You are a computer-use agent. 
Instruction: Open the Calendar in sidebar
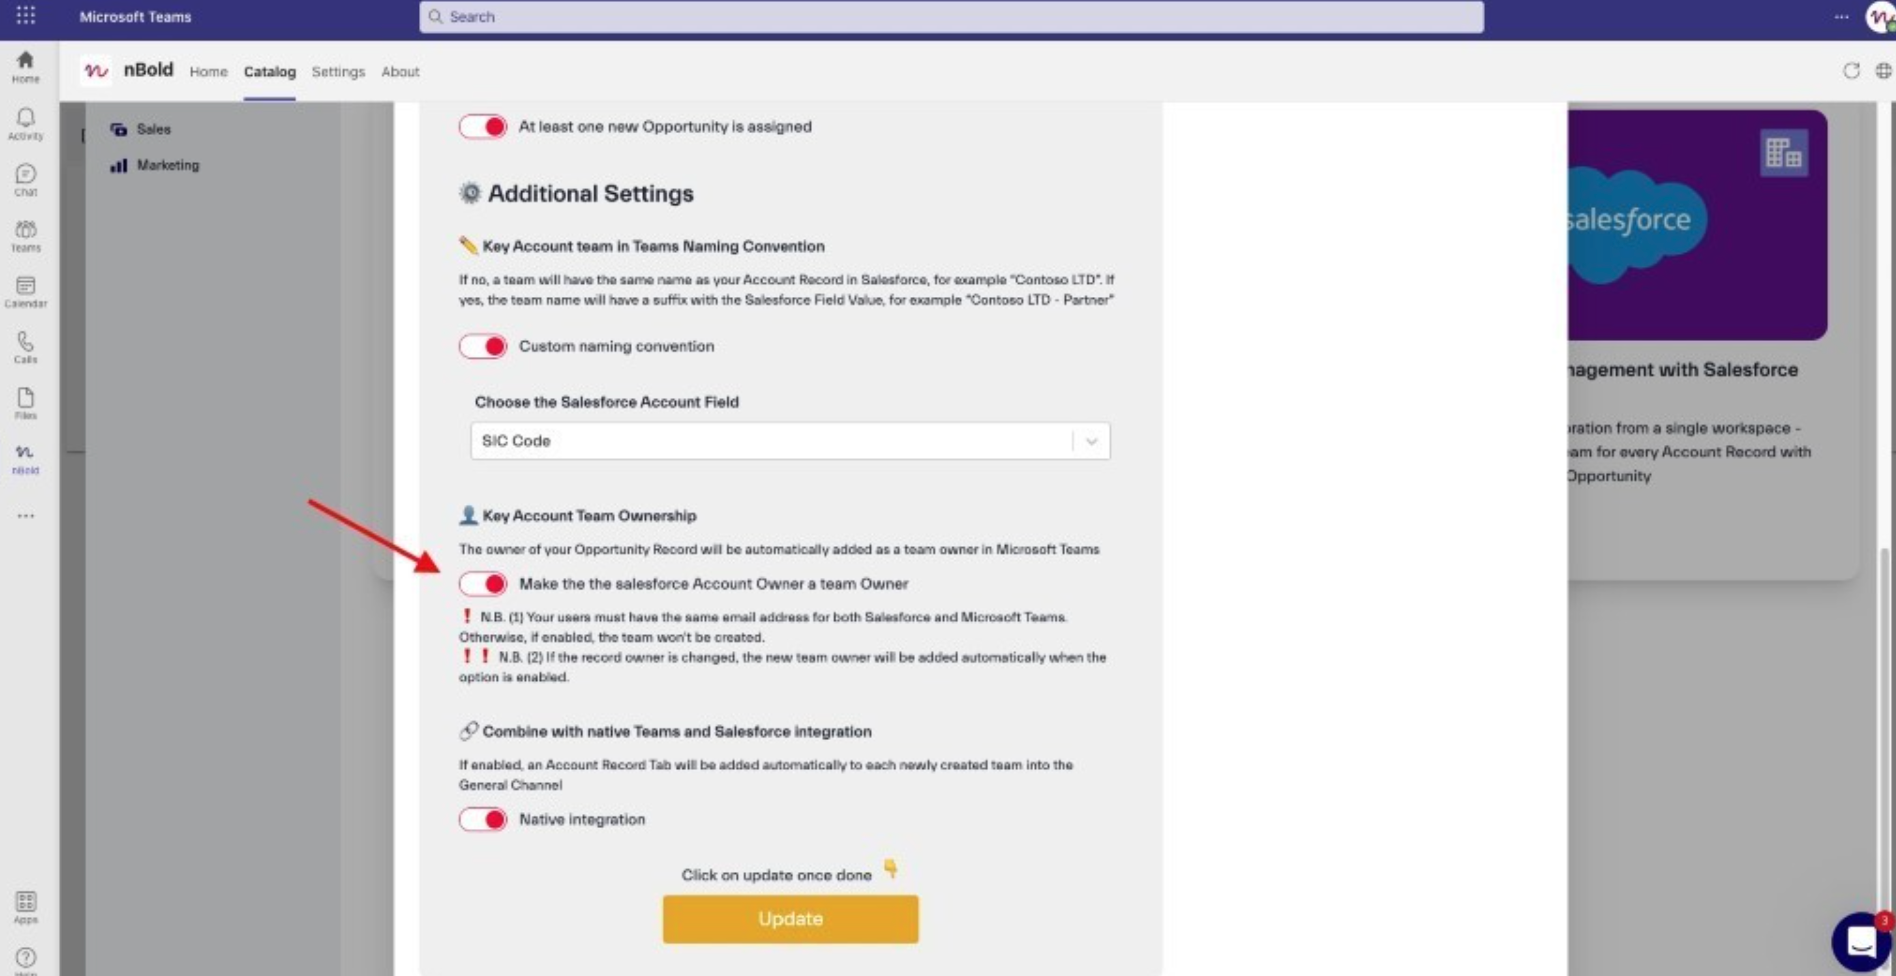[x=25, y=291]
